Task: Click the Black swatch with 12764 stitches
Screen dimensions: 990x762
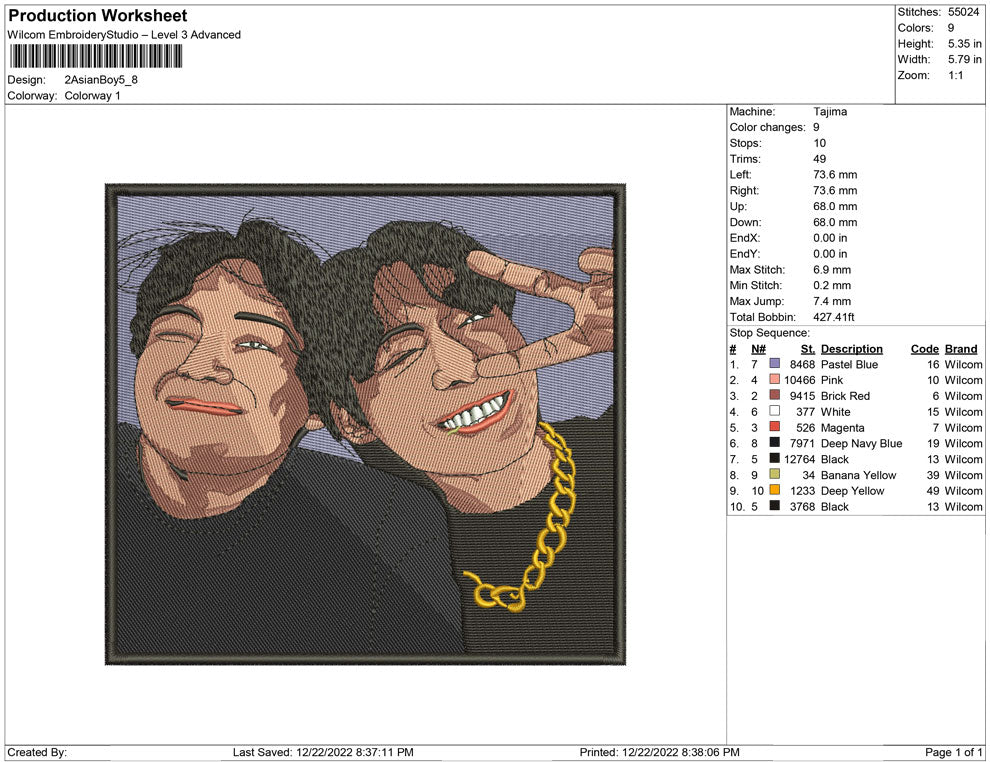Action: (774, 458)
